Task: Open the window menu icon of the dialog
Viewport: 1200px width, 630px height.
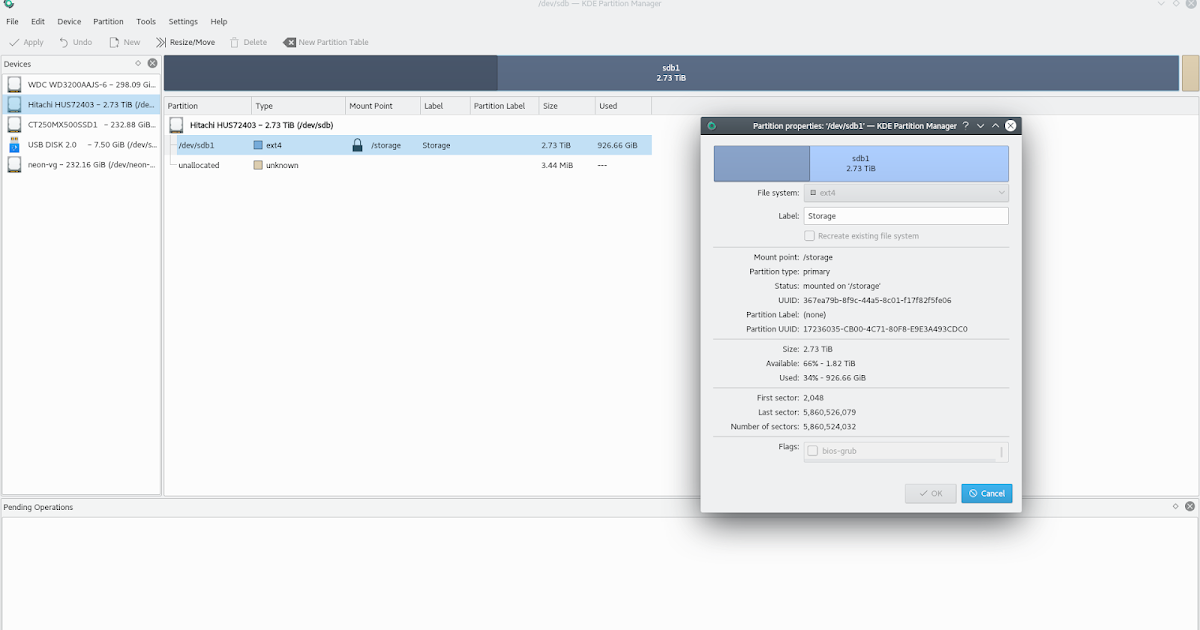Action: 712,125
